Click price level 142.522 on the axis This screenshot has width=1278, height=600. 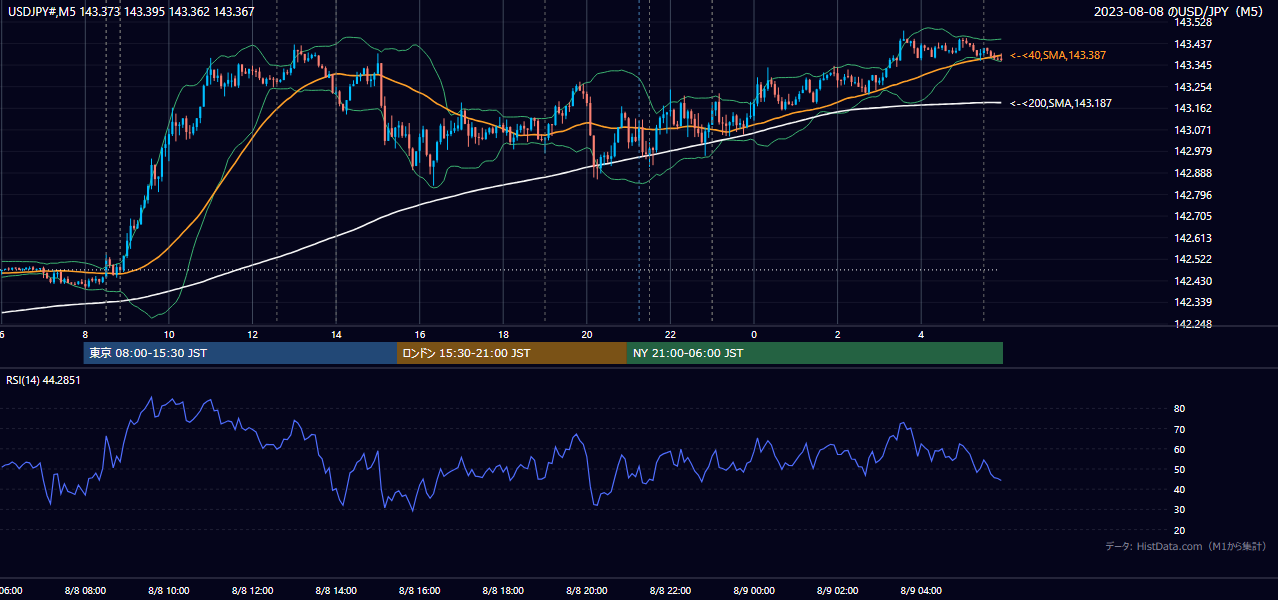(1193, 259)
